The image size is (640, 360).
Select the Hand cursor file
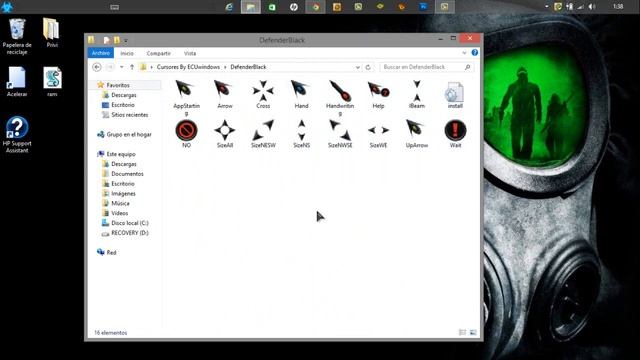tap(301, 95)
